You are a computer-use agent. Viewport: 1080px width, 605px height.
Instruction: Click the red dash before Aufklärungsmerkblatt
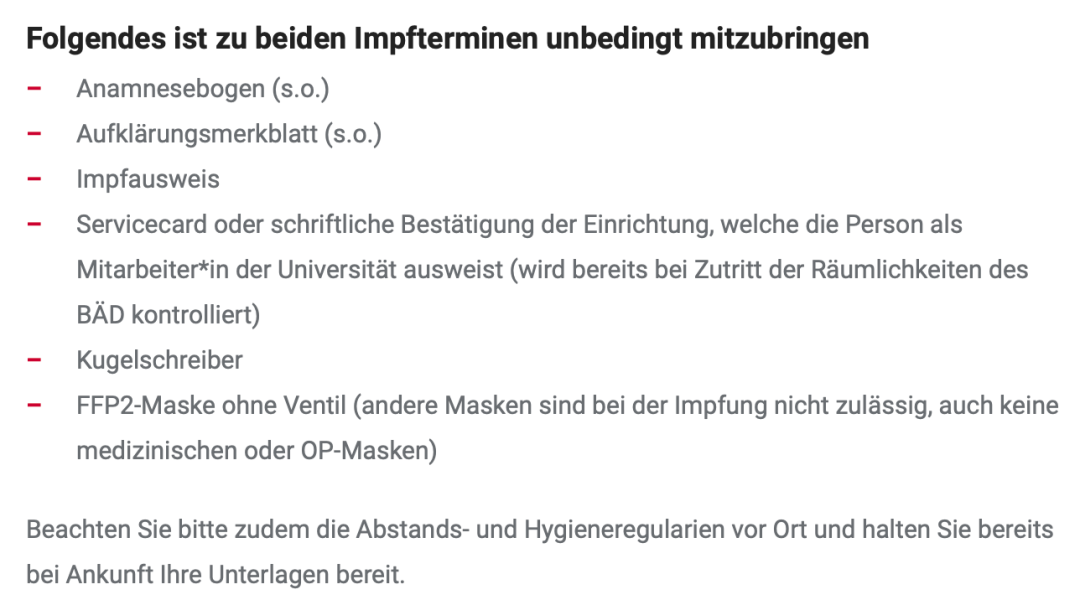34,134
